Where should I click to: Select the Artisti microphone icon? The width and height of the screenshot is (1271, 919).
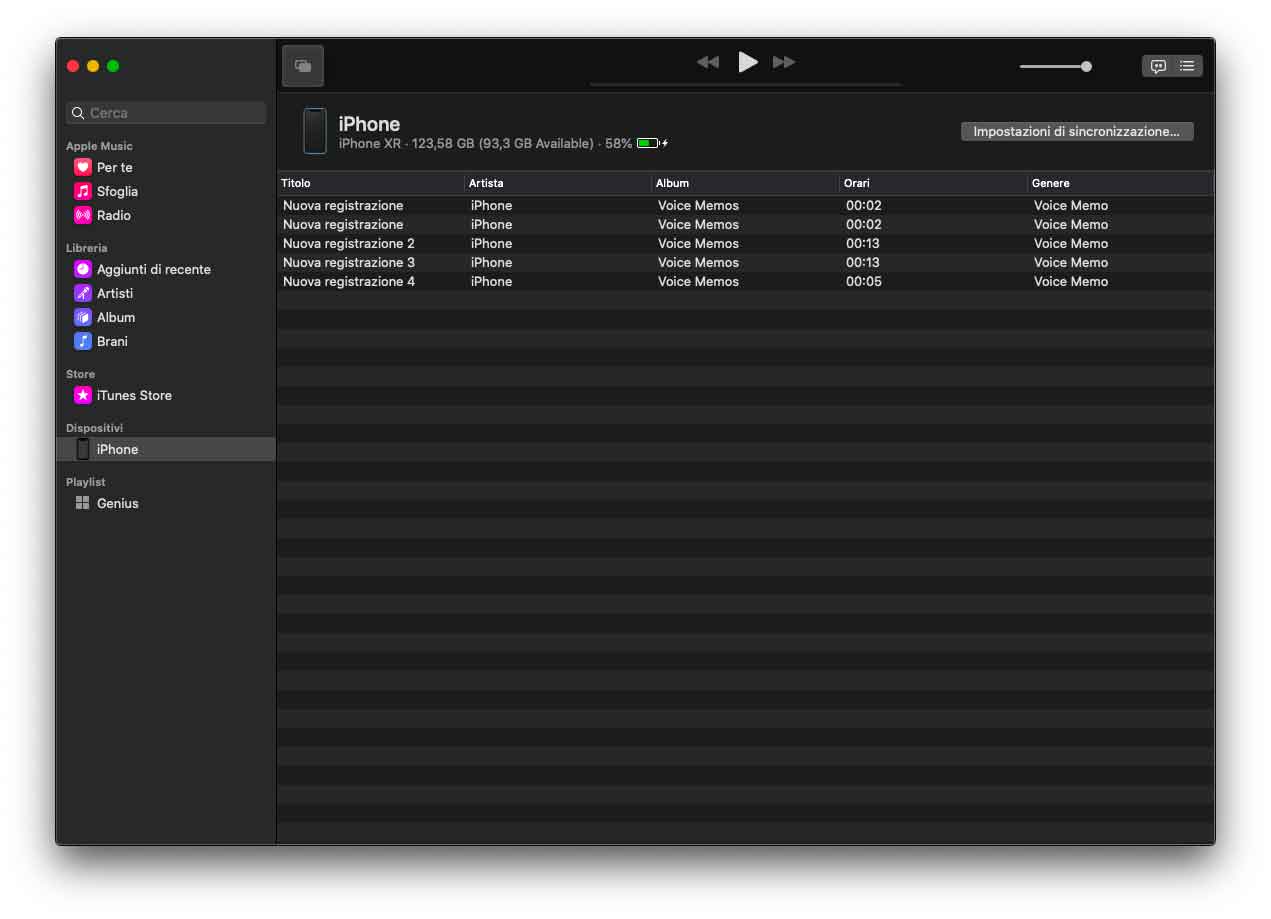pyautogui.click(x=83, y=293)
